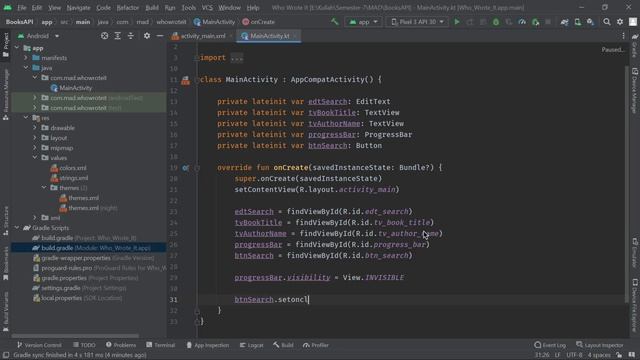
Task: Expand the layout folder
Action: click(35, 138)
